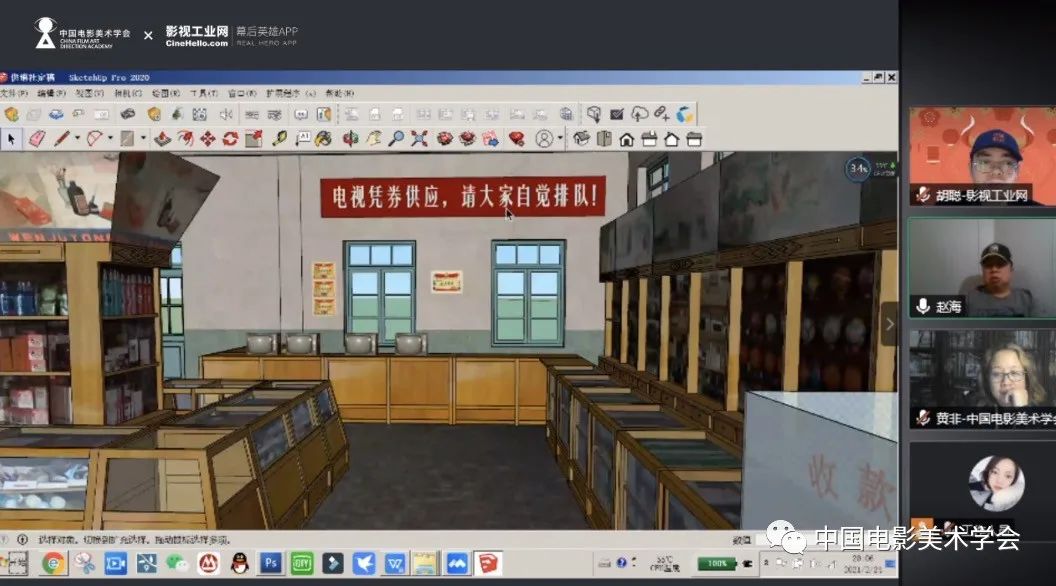Choose the Move tool
The image size is (1056, 586).
pos(207,139)
